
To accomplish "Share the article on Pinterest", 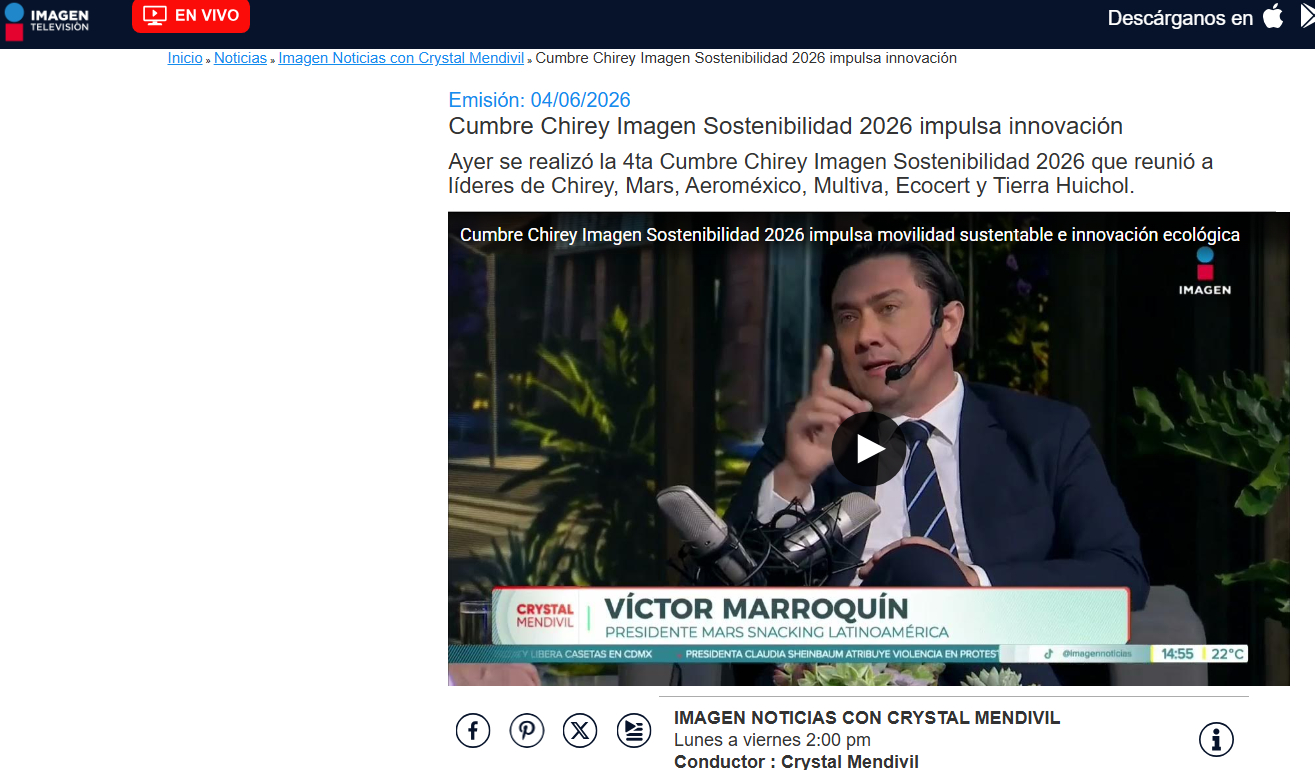I will point(527,731).
